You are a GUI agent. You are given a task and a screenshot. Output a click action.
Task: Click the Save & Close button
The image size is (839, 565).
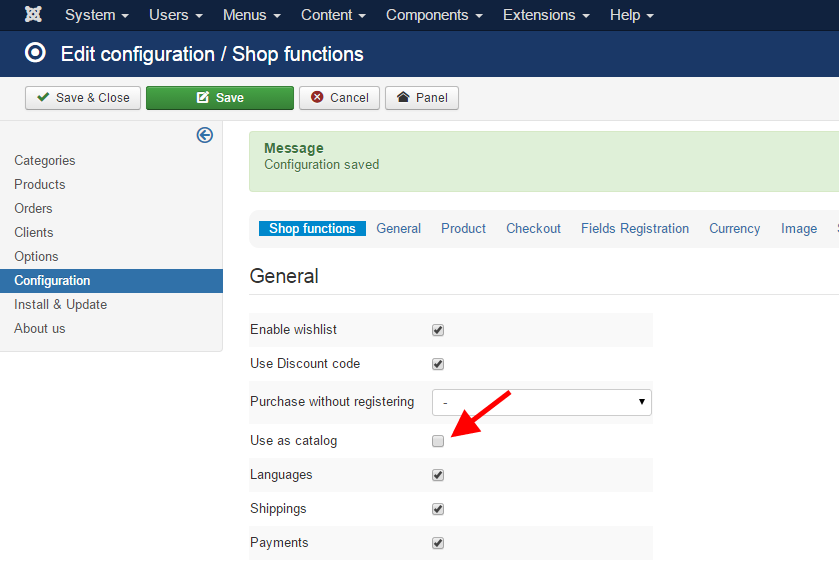pos(83,98)
